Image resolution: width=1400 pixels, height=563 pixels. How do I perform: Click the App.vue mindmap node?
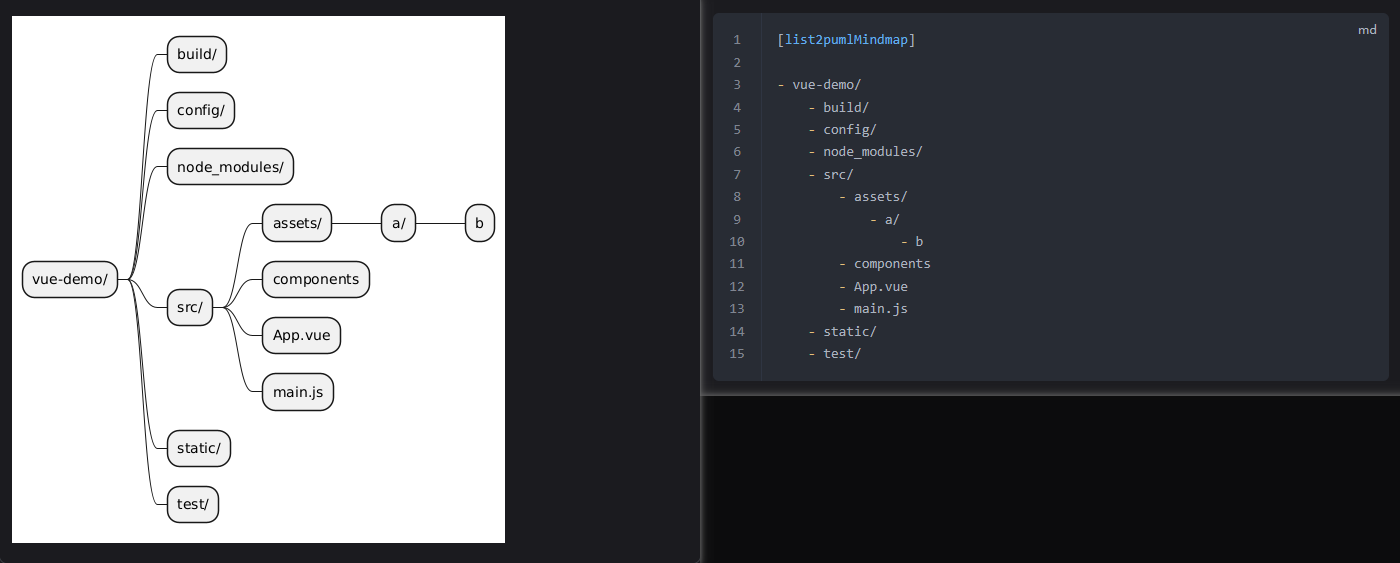click(301, 335)
